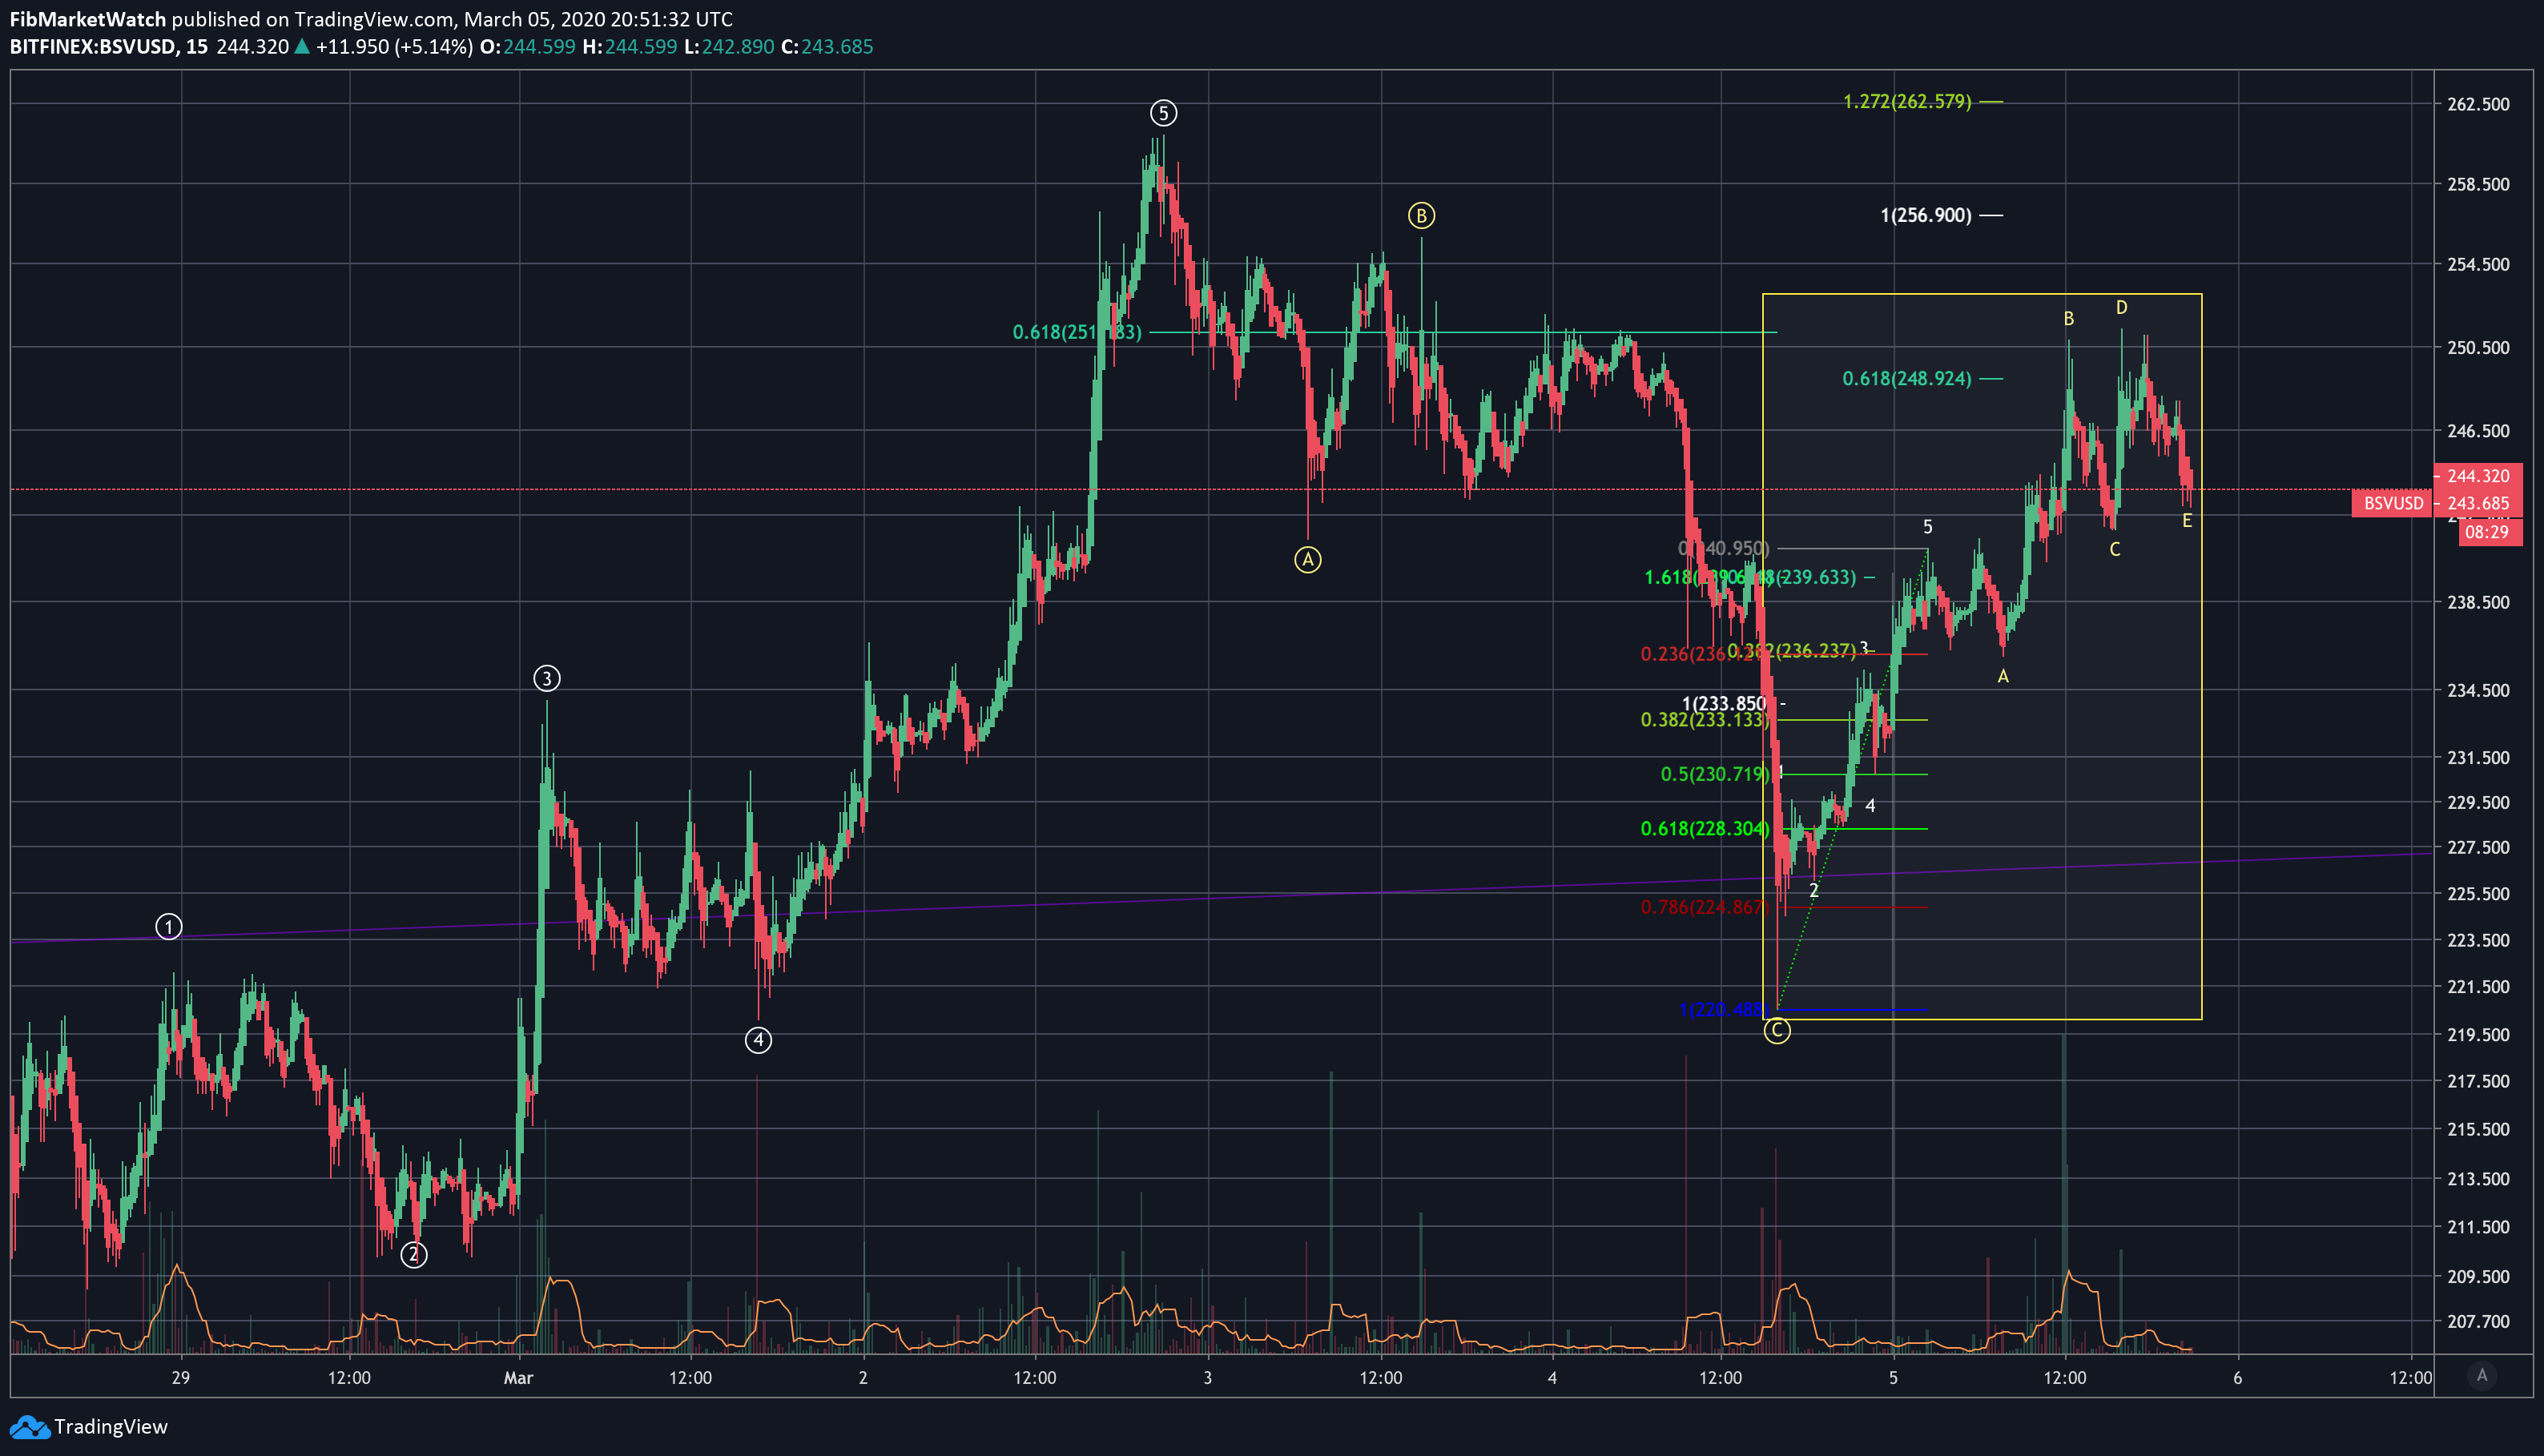The width and height of the screenshot is (2544, 1456).
Task: Click the 0.382(233.133) Fibonacci level
Action: pyautogui.click(x=1705, y=721)
